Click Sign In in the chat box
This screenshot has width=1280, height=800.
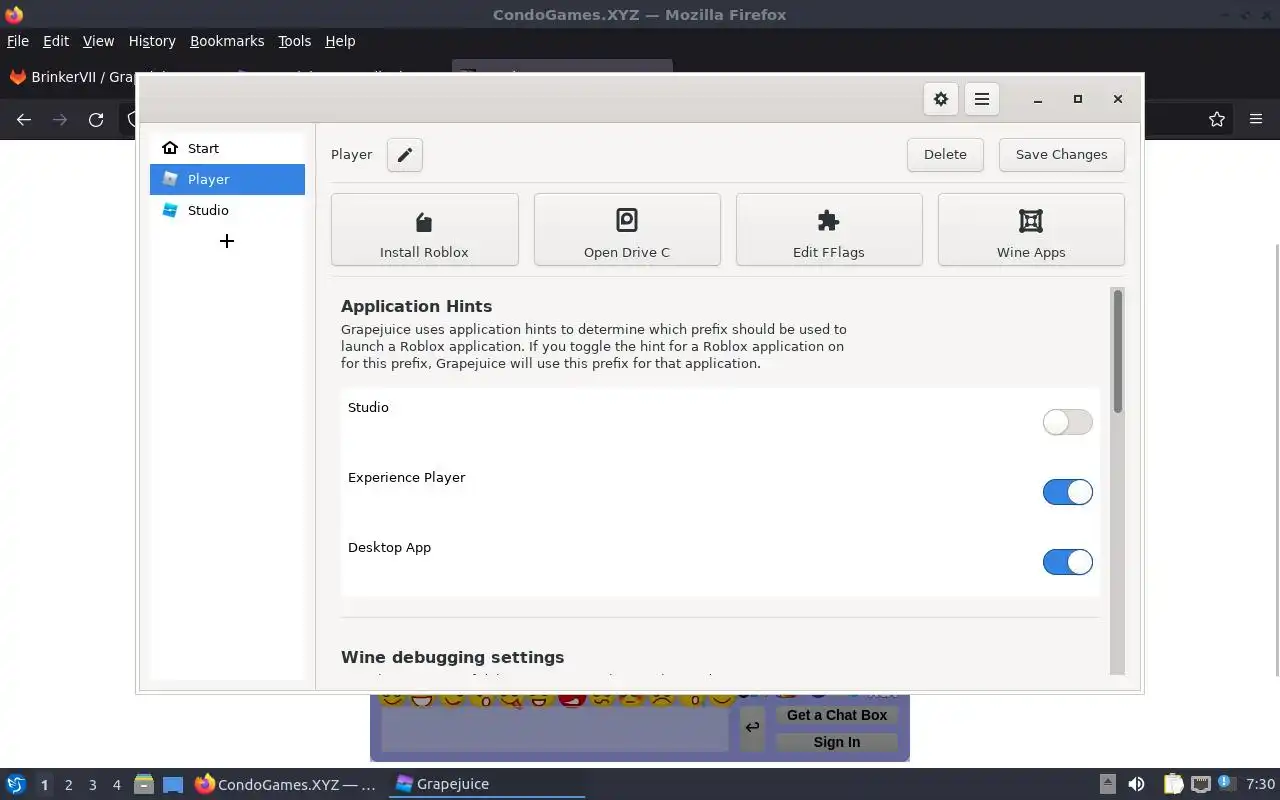click(837, 742)
